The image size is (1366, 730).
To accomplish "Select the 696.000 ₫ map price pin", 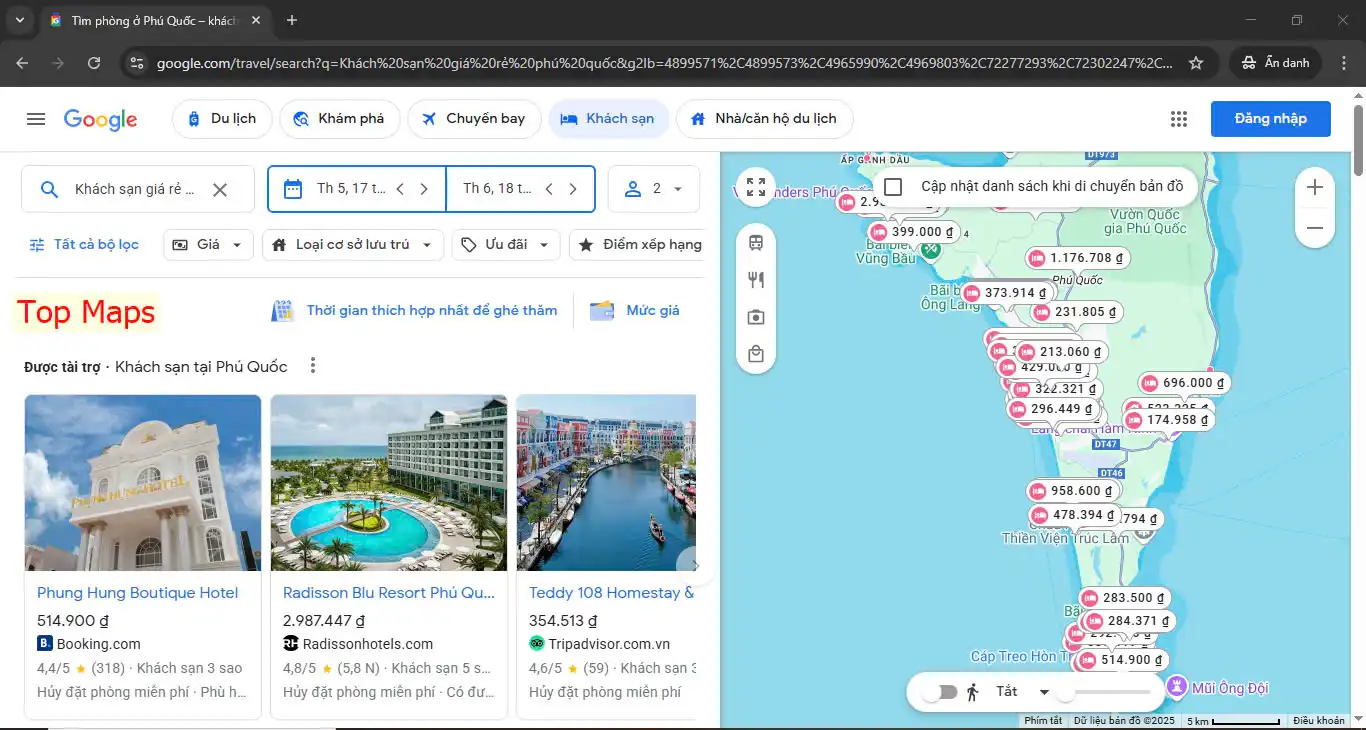I will tap(1186, 383).
